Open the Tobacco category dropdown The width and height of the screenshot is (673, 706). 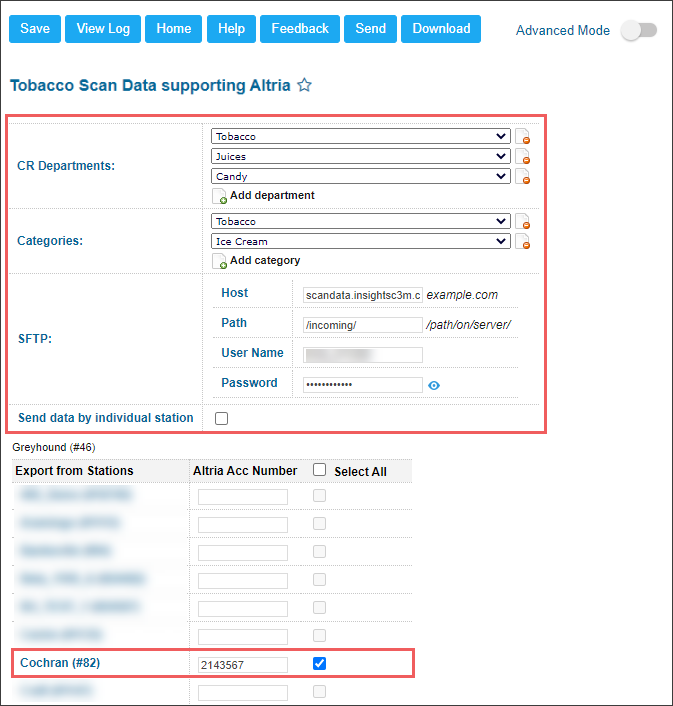coord(361,222)
